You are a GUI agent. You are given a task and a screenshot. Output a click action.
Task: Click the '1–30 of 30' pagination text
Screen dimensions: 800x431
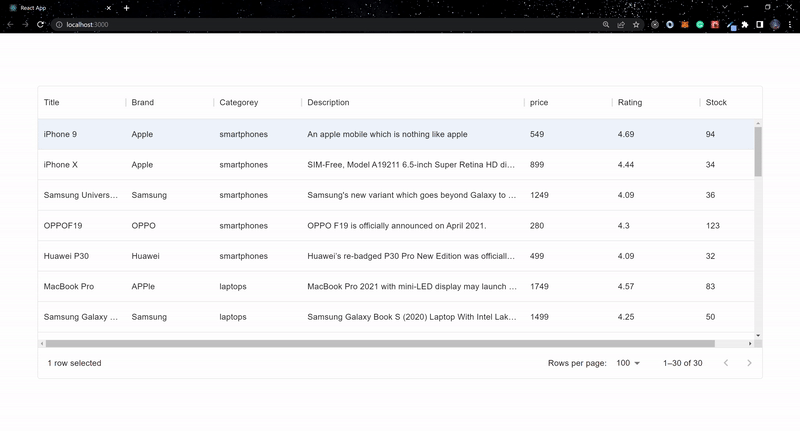(683, 363)
